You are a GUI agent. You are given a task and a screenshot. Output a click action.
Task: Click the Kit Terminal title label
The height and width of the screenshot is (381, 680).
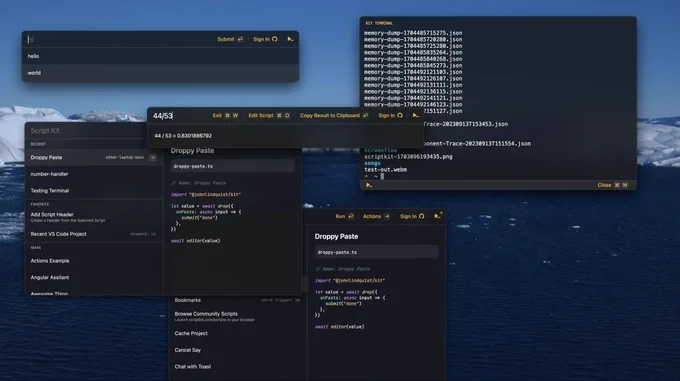tap(379, 23)
